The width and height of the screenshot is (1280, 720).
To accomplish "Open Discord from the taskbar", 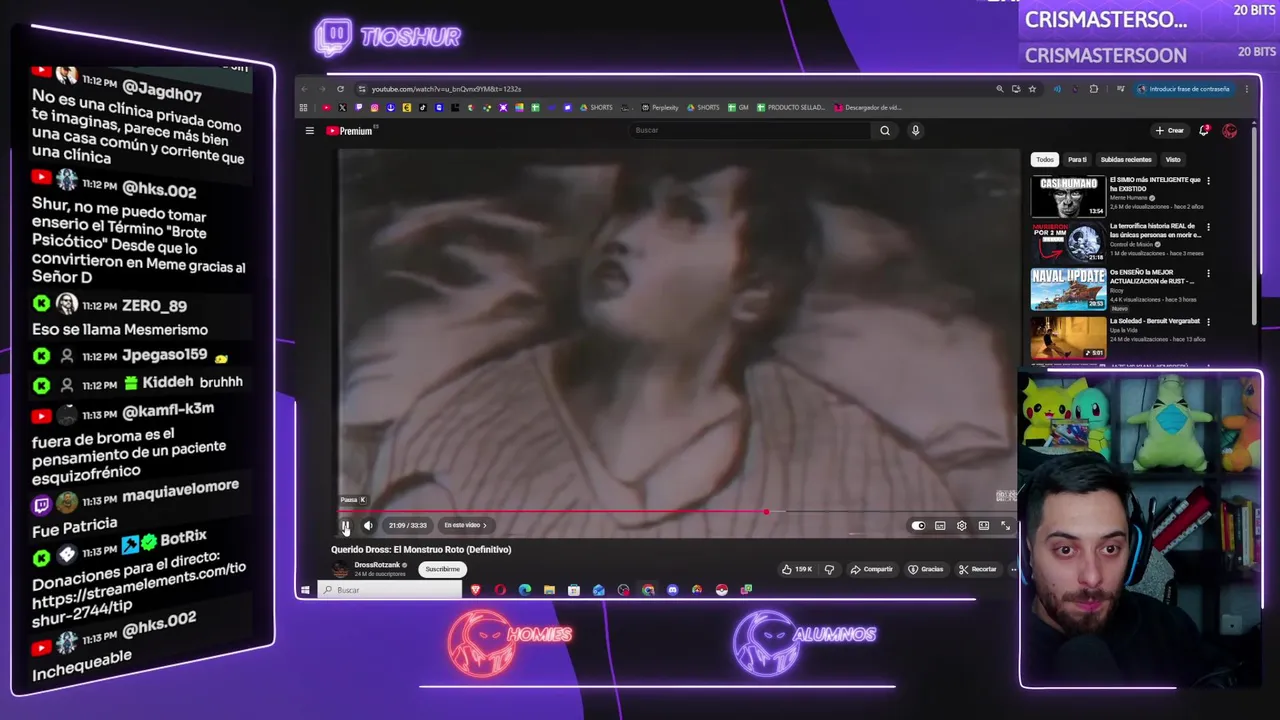I will 672,590.
